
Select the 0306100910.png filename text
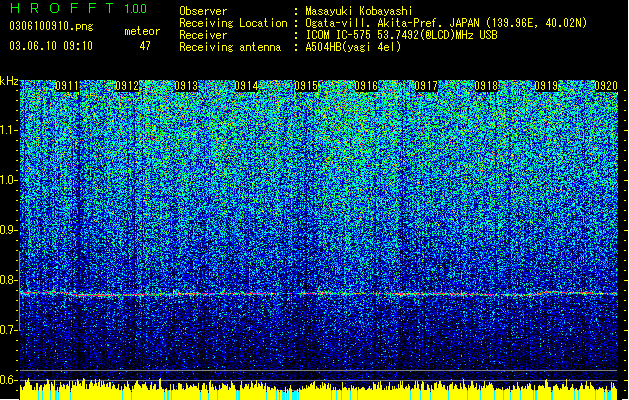51,27
